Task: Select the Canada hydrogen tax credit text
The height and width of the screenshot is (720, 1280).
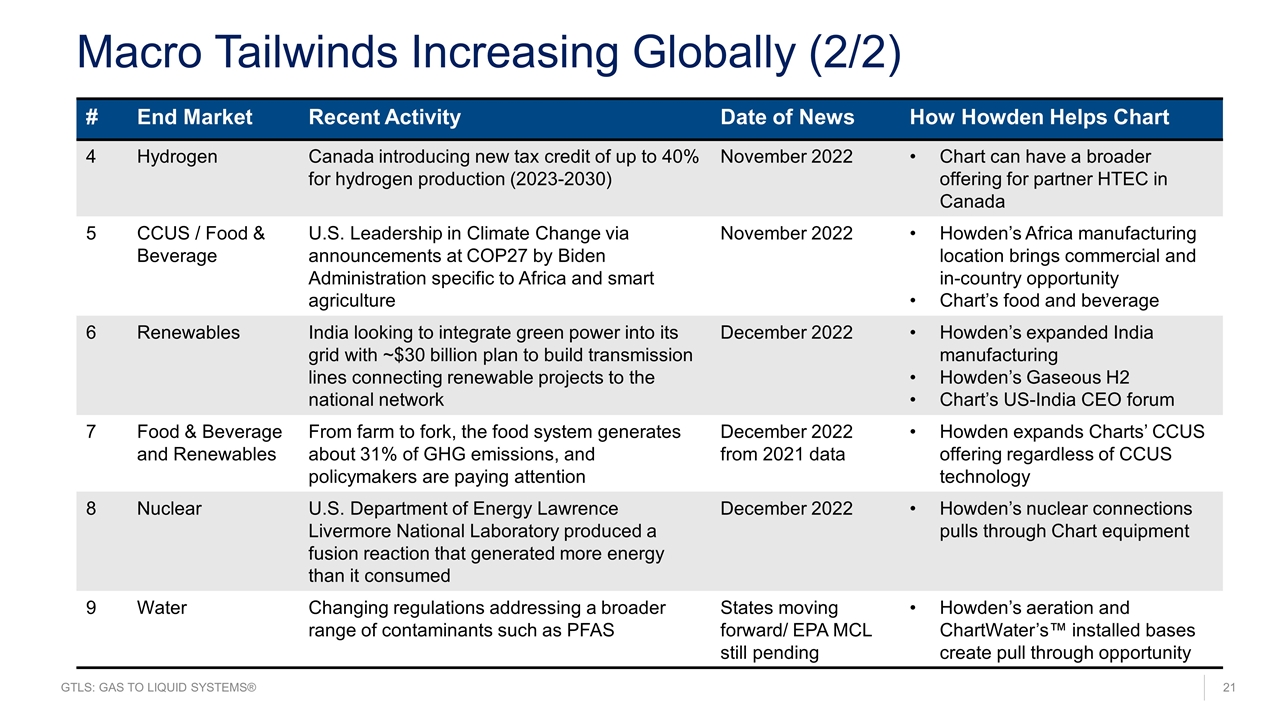Action: [x=504, y=168]
